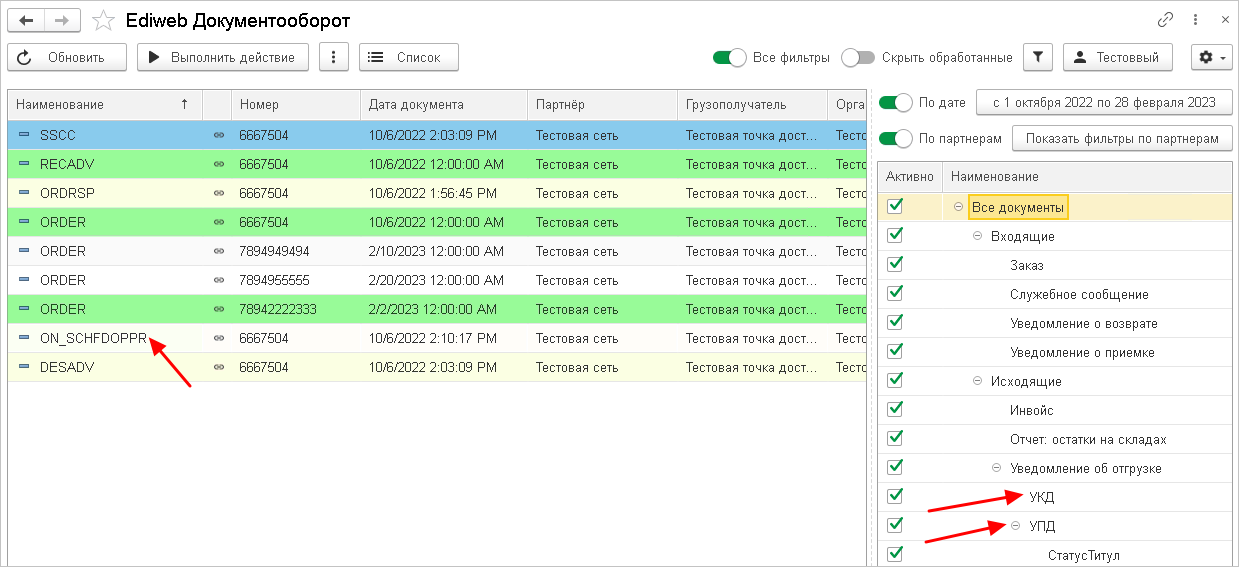
Task: Turn off the По дате toggle
Action: (x=895, y=102)
